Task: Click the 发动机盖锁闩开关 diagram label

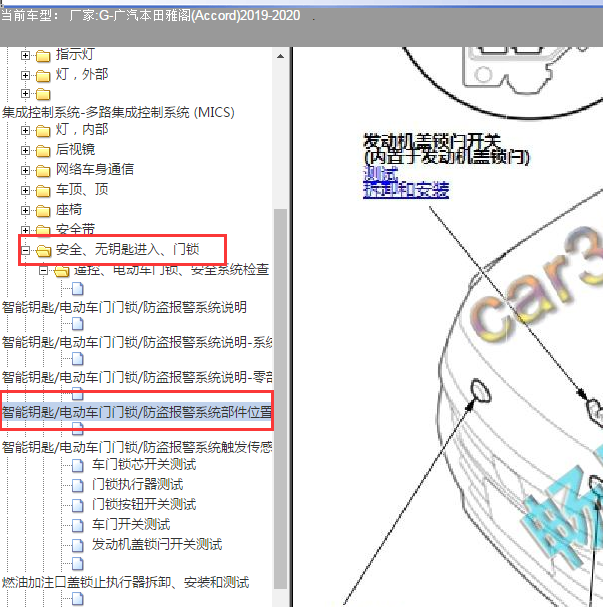Action: 446,149
